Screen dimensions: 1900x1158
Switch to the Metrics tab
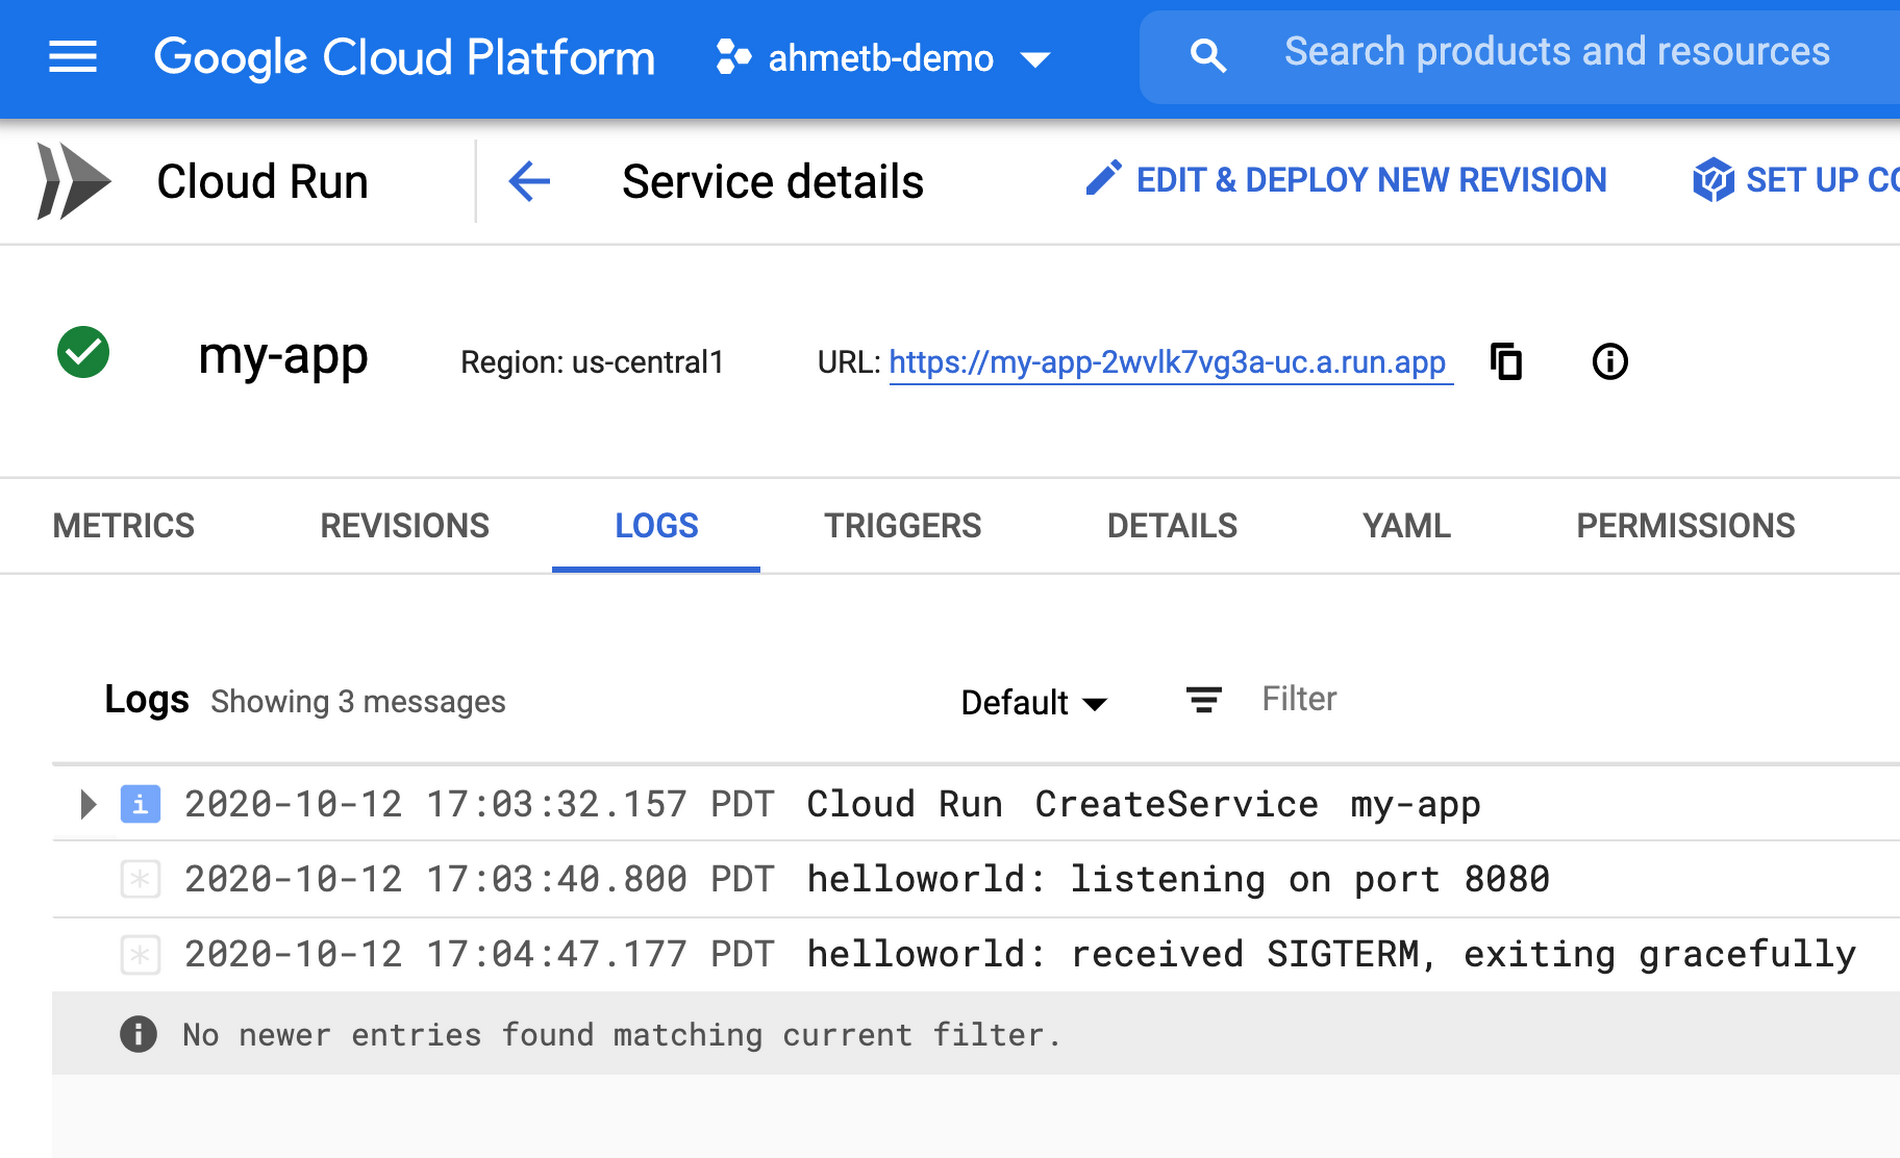click(x=124, y=526)
